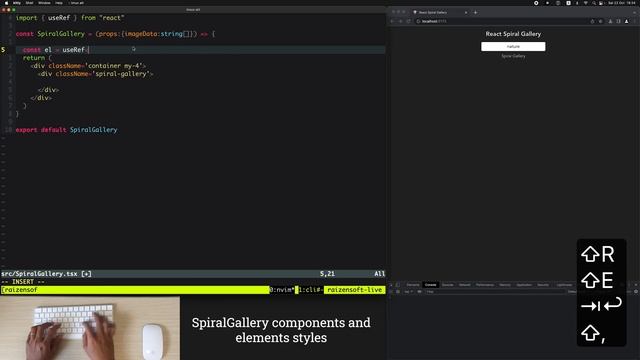Image resolution: width=640 pixels, height=360 pixels.
Task: Open the Console tab in DevTools
Action: (x=430, y=285)
